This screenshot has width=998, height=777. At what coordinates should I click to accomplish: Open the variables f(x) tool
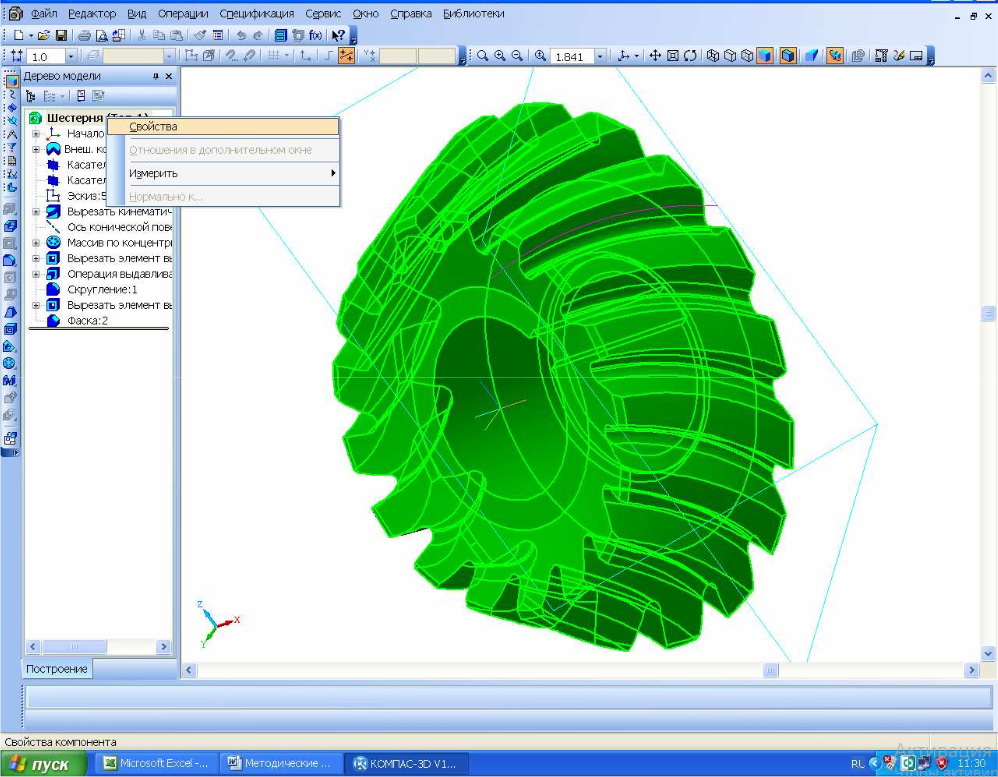click(315, 35)
